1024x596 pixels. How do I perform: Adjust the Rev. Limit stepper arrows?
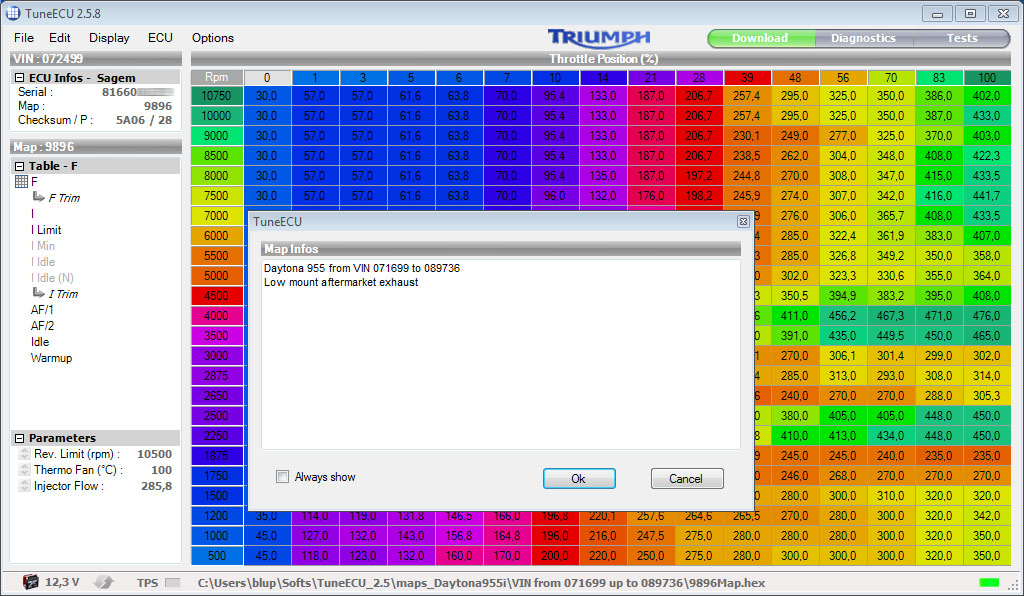pyautogui.click(x=24, y=454)
